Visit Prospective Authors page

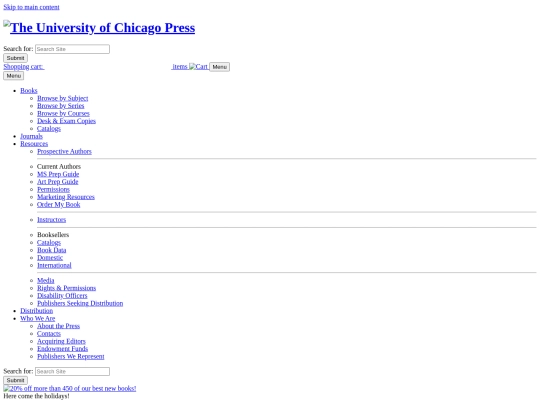pyautogui.click(x=64, y=151)
